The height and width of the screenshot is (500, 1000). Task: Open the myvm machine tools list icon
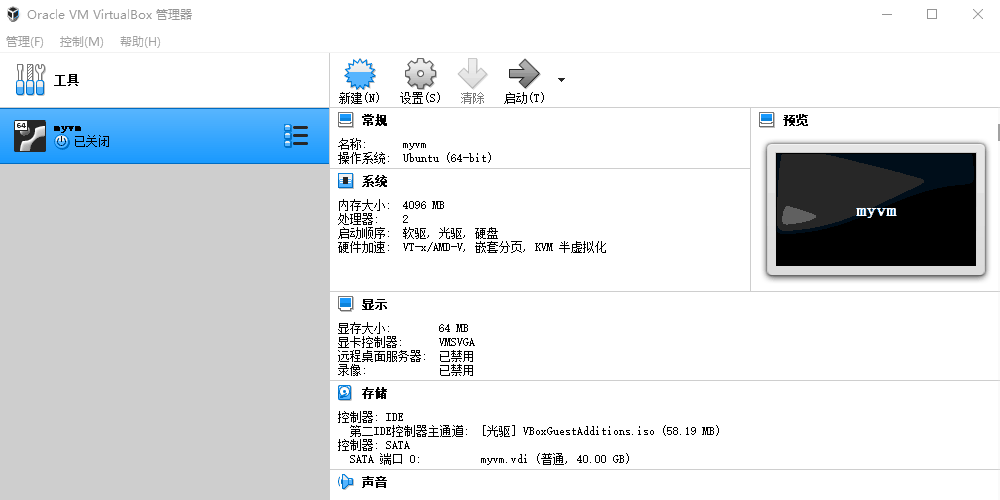click(296, 136)
